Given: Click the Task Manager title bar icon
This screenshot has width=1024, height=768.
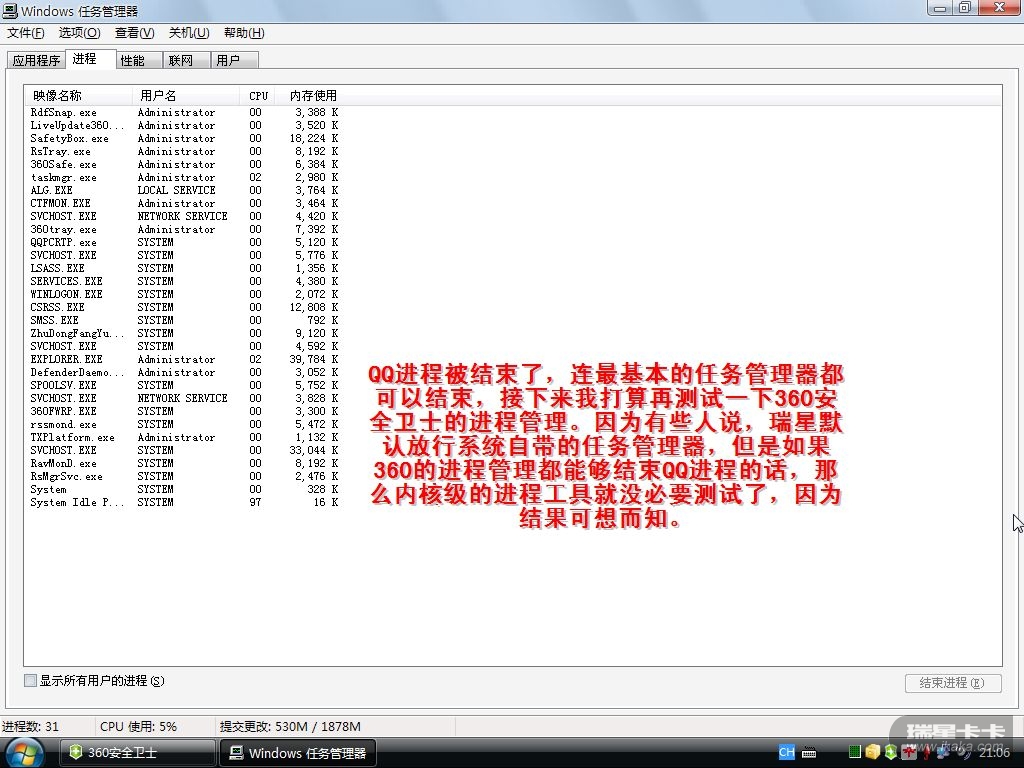Looking at the screenshot, I should point(10,10).
